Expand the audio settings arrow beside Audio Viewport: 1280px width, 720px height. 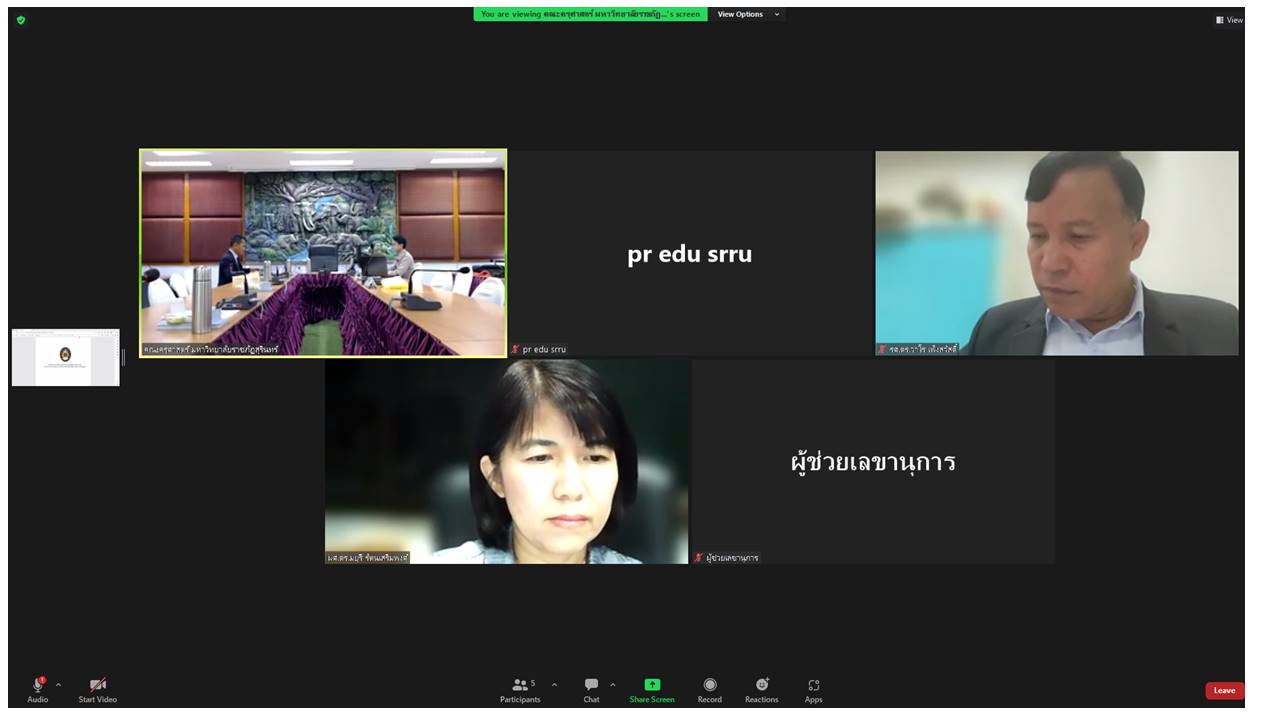pos(58,685)
